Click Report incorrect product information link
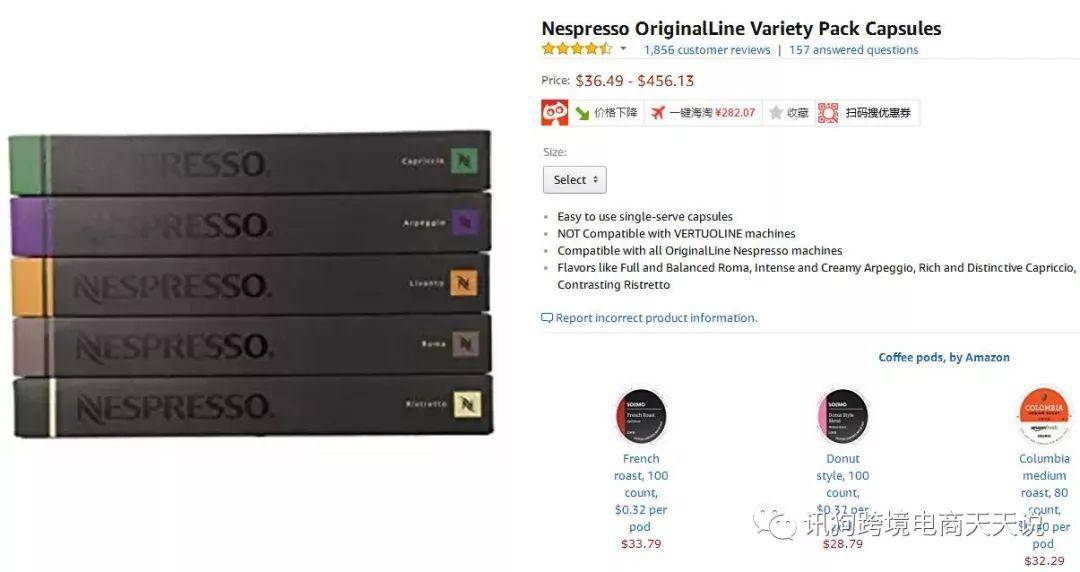 pos(656,318)
